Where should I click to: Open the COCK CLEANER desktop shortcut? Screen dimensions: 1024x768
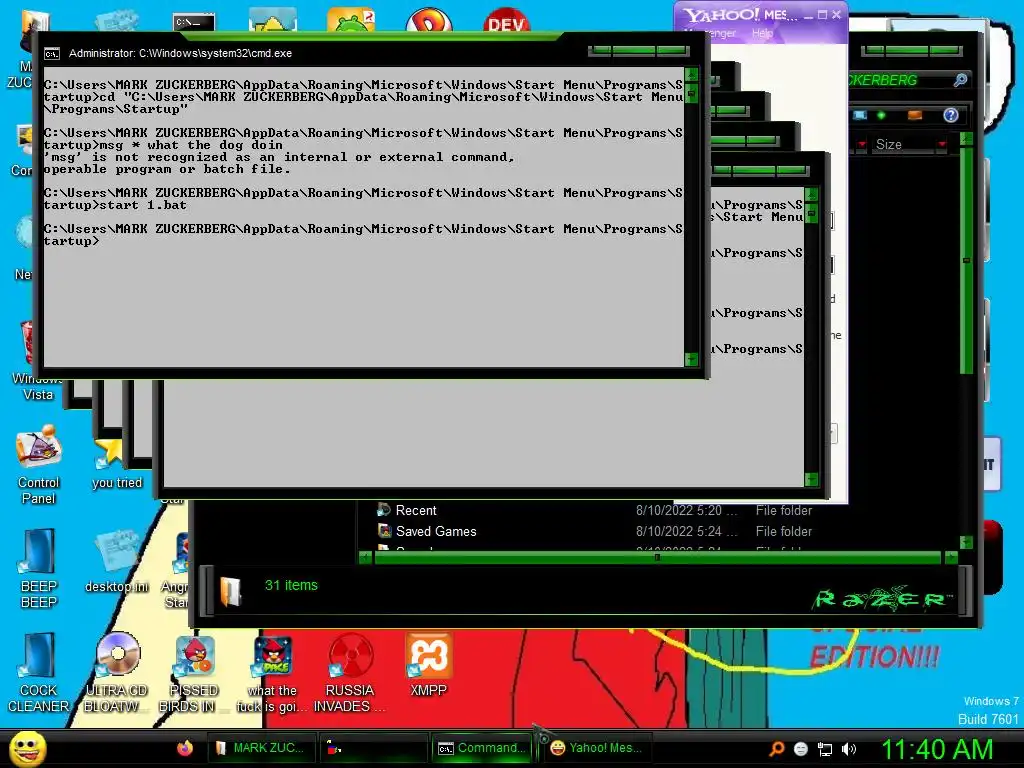click(39, 673)
